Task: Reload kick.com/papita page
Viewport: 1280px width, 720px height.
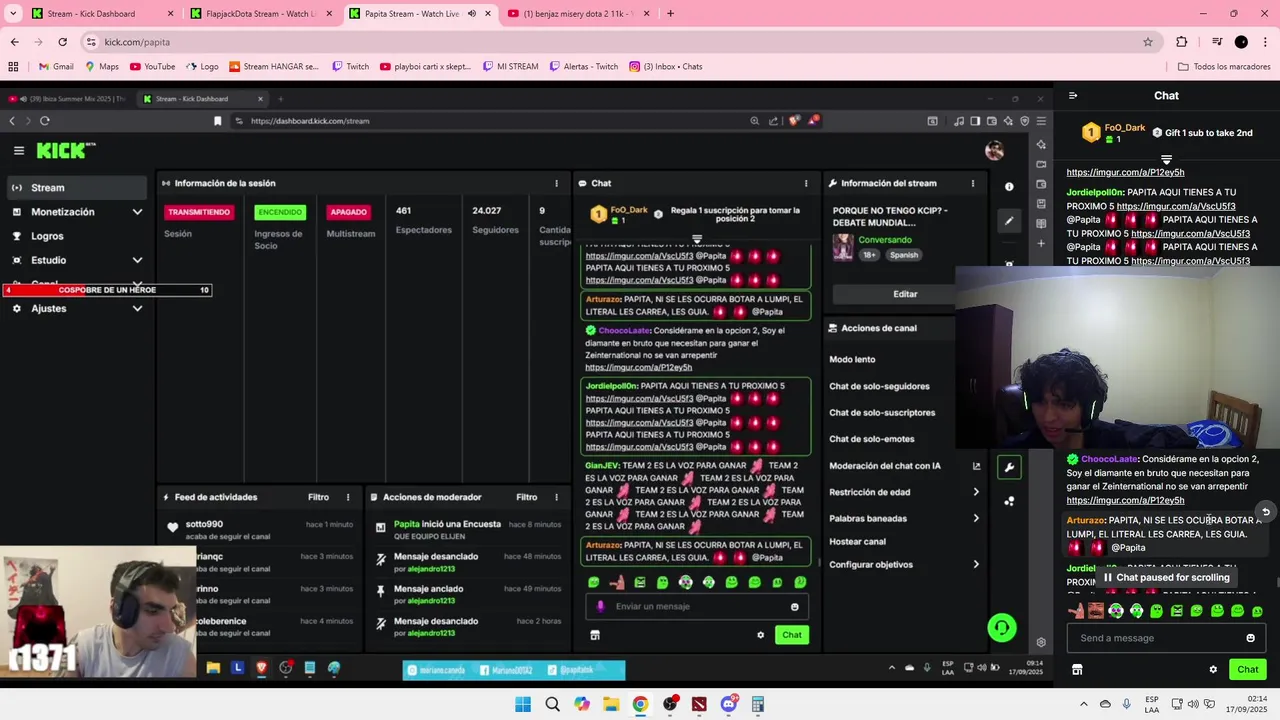Action: pos(62,42)
